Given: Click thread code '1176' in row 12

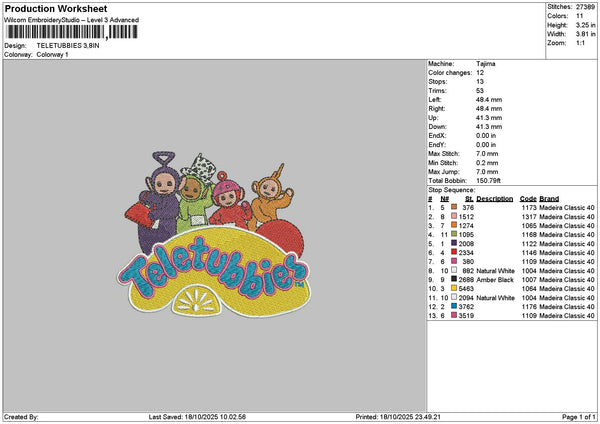Looking at the screenshot, I should pos(529,307).
